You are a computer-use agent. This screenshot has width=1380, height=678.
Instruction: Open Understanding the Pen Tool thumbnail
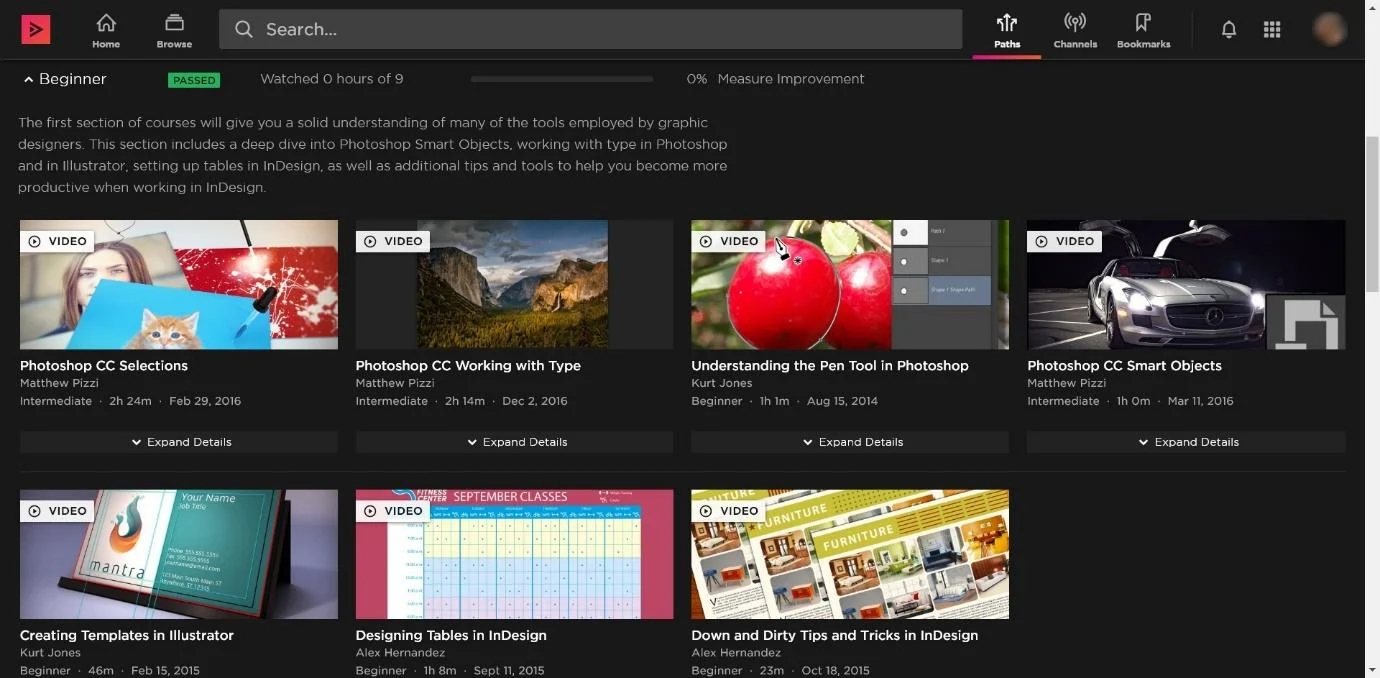click(850, 284)
